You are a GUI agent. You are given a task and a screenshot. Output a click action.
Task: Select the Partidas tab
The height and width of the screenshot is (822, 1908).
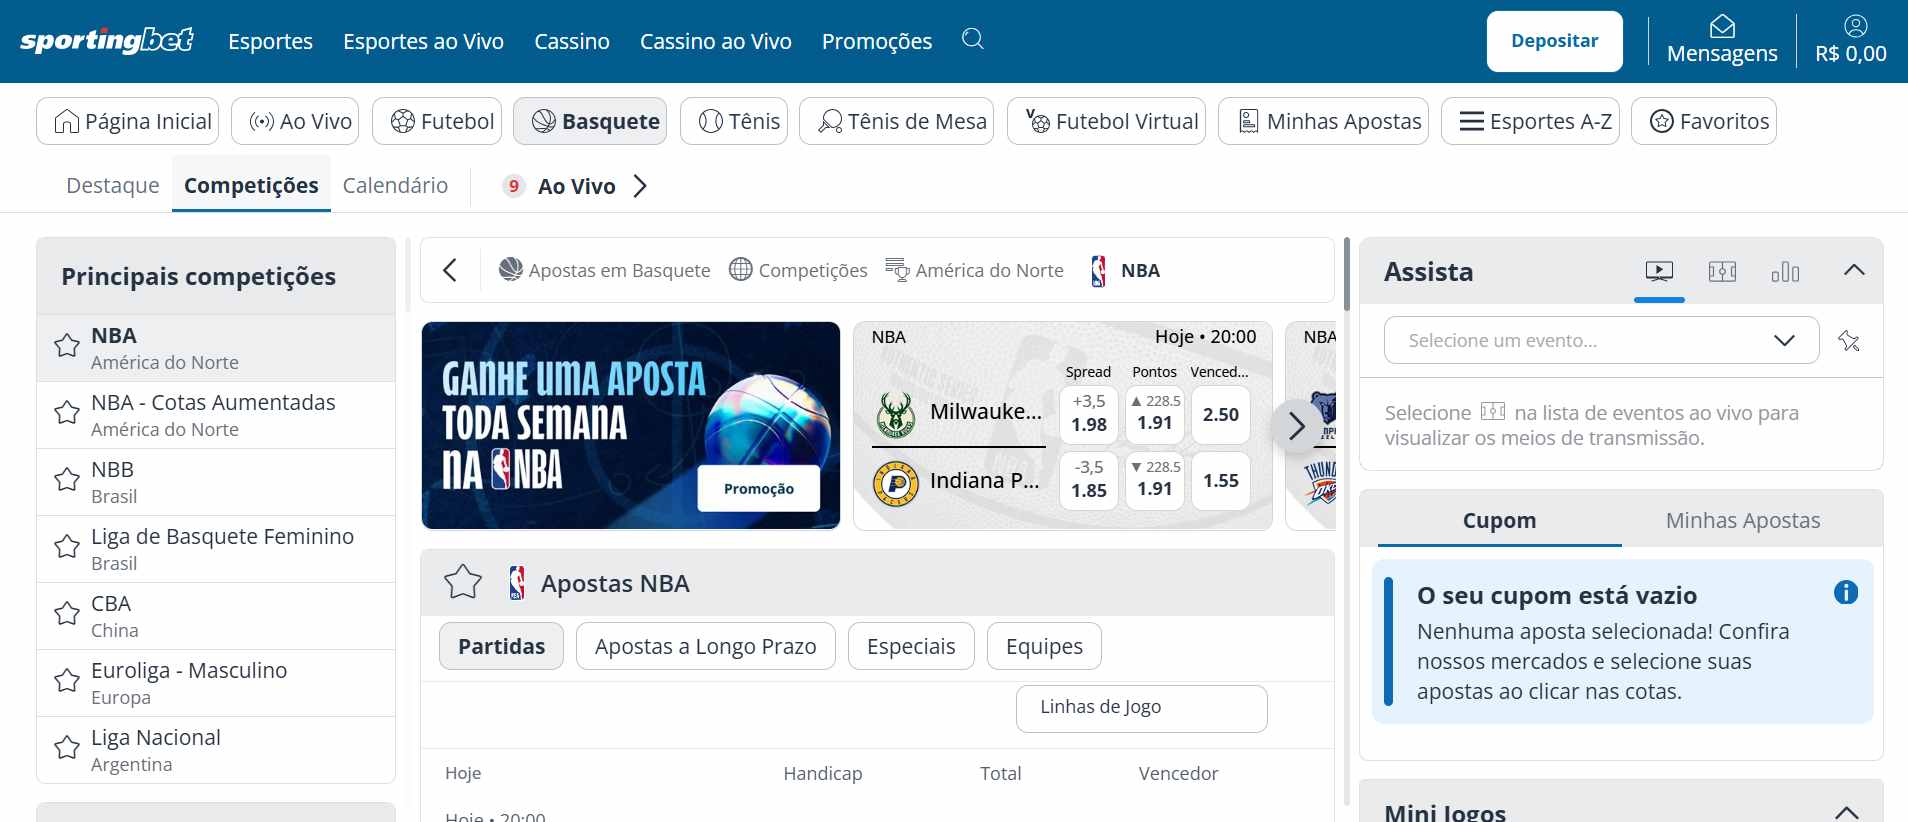[501, 646]
